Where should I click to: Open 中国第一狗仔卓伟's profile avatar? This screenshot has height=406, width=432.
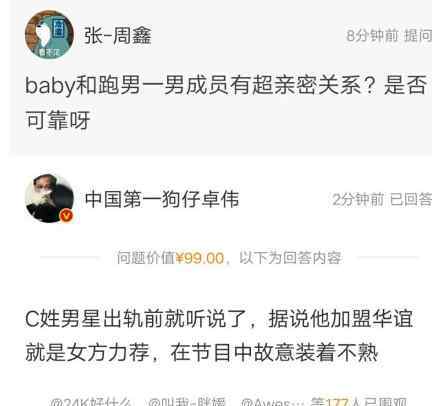[49, 198]
